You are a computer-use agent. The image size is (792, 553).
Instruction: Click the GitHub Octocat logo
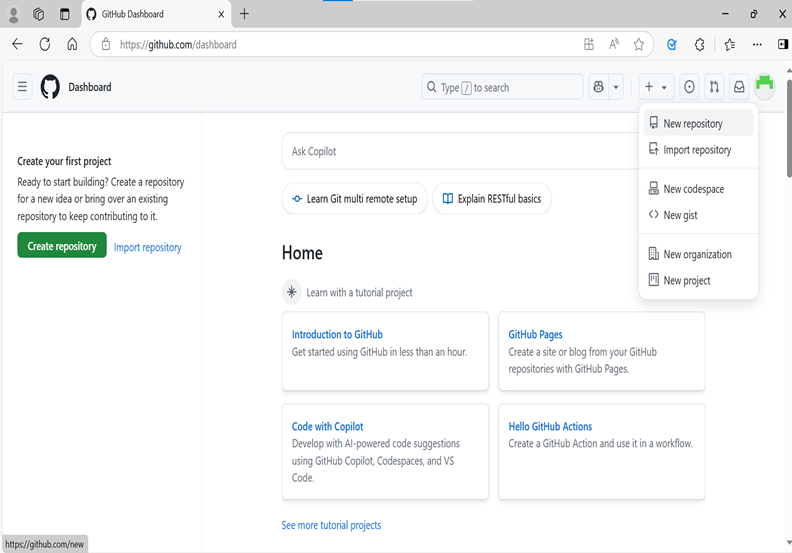coord(50,87)
